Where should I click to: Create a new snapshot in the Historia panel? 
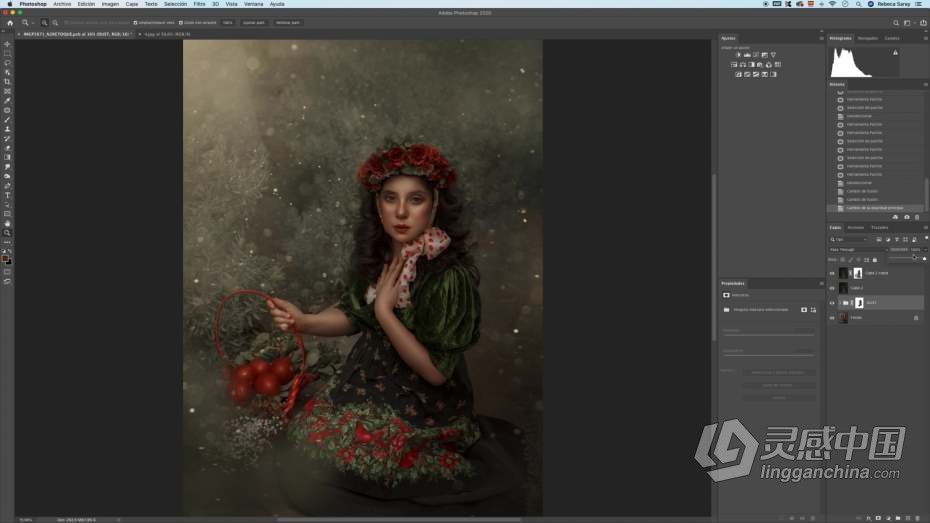[x=906, y=217]
